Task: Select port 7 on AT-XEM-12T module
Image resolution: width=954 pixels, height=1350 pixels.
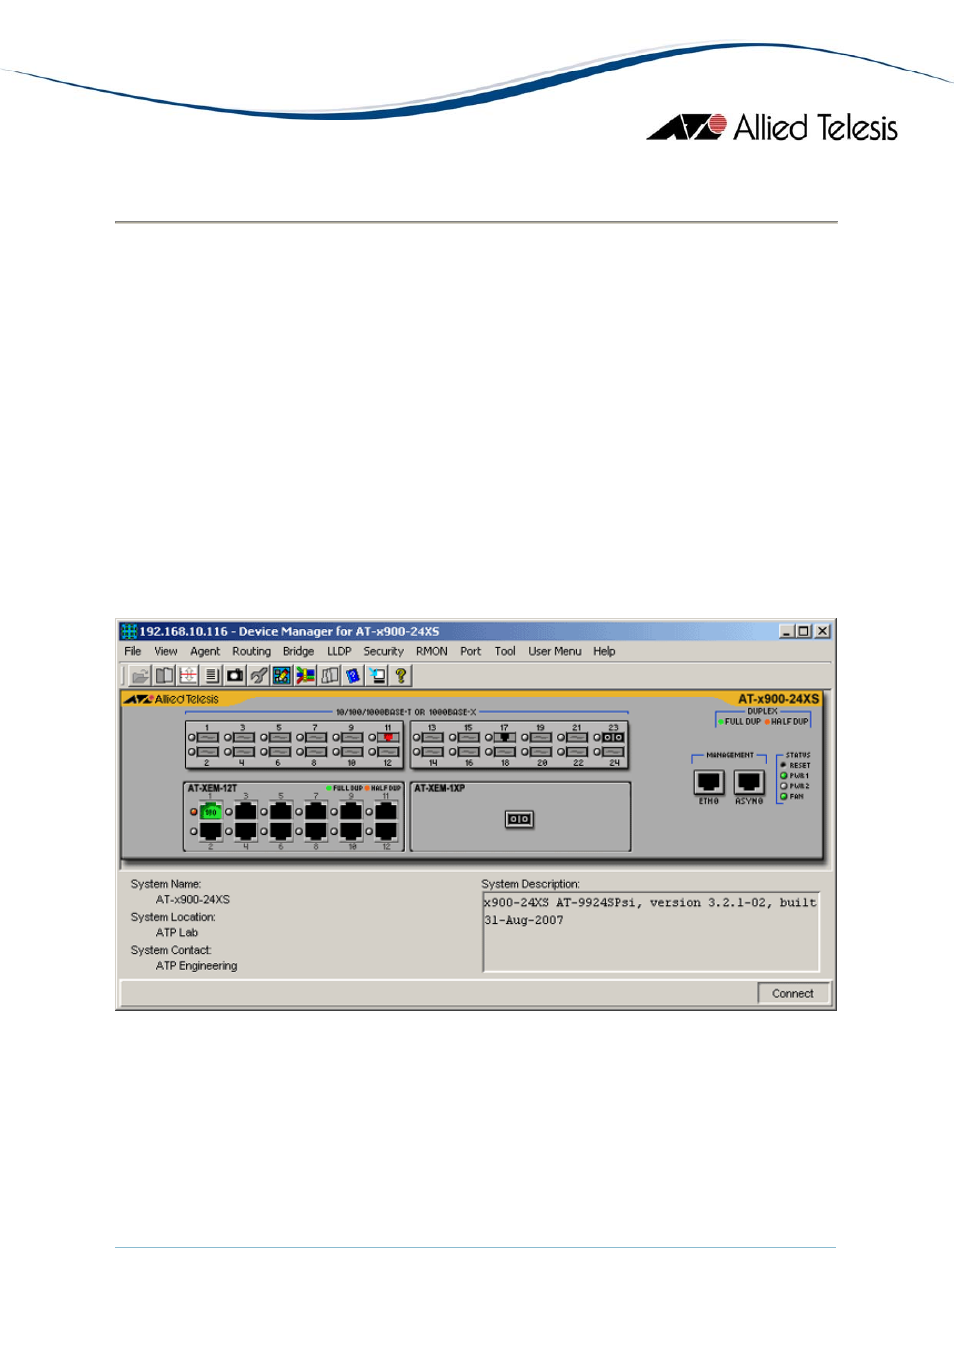Action: 316,811
